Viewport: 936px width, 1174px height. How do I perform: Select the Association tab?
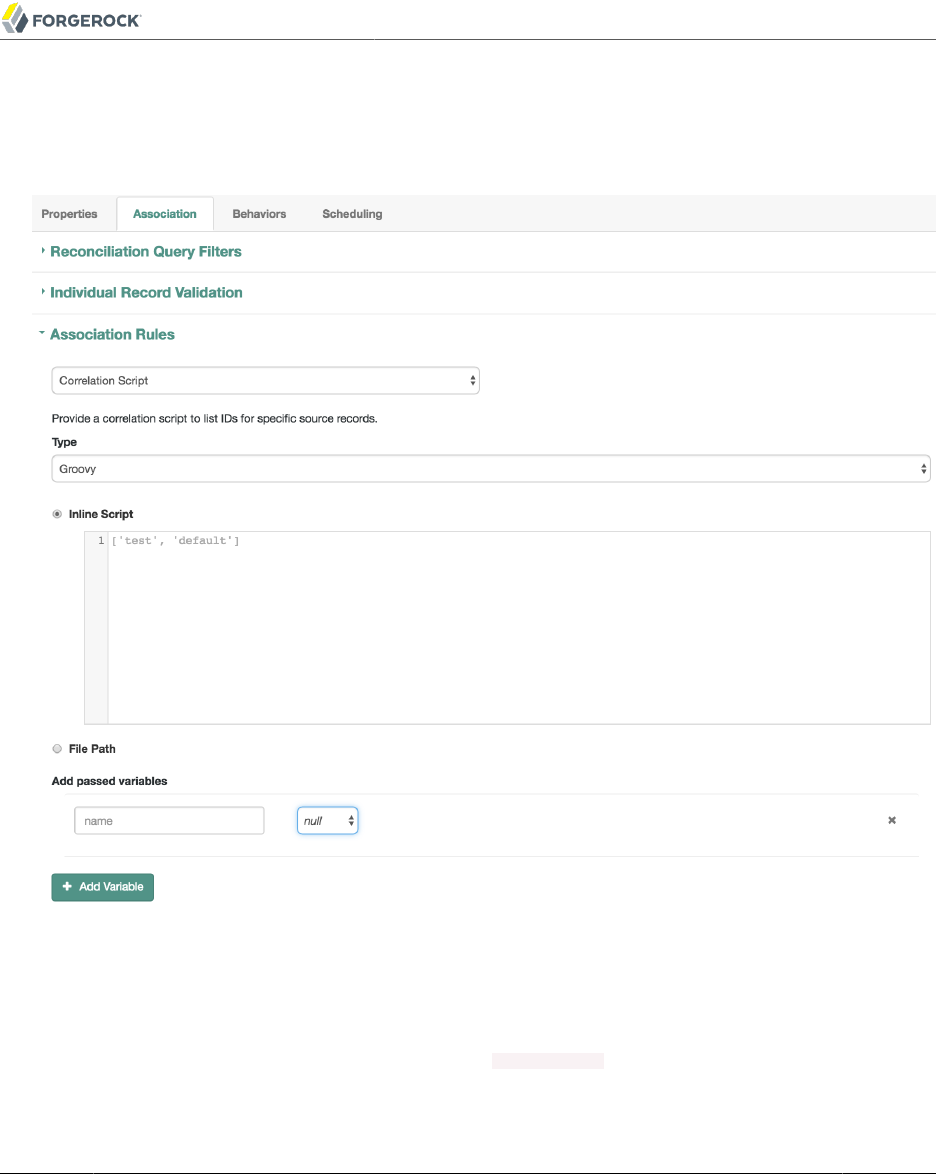[x=165, y=214]
